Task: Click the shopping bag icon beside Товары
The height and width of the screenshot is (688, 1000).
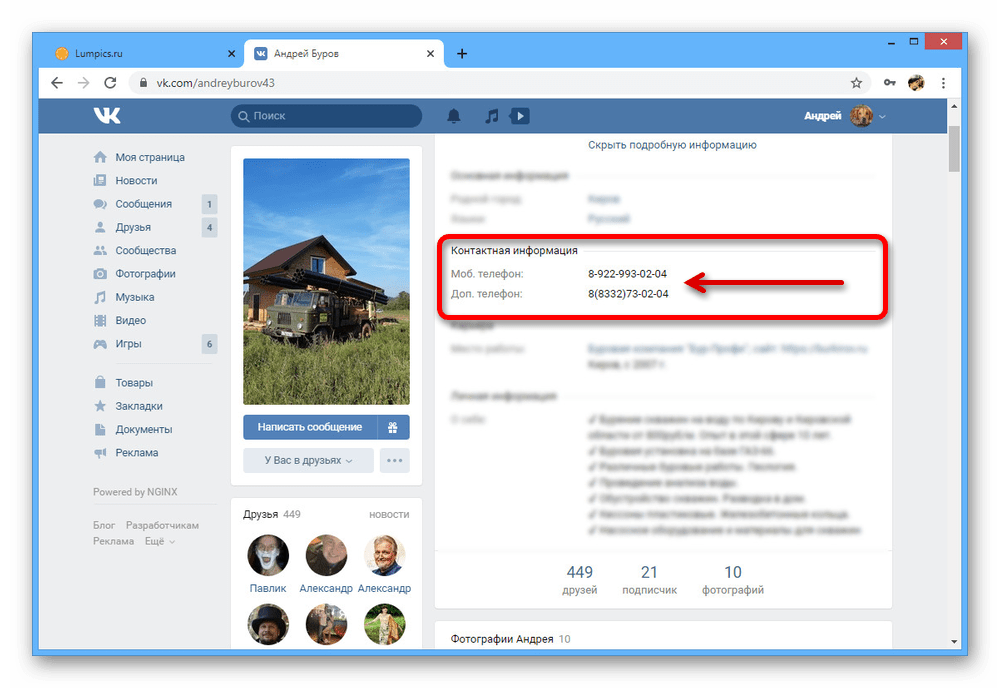Action: coord(100,382)
